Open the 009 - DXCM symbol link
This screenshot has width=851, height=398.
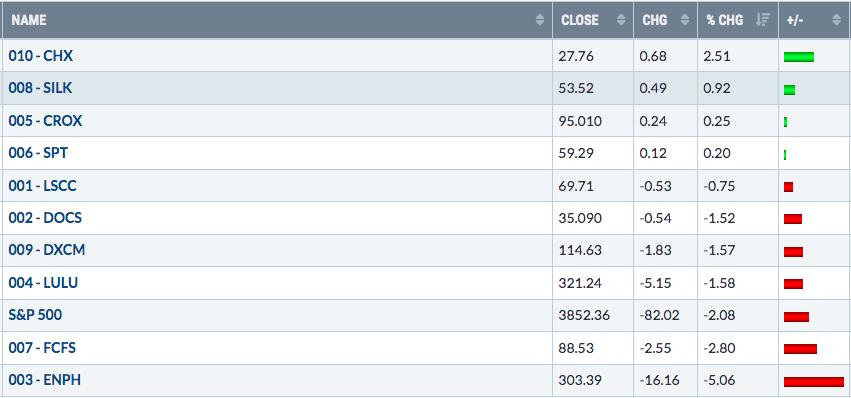(47, 250)
